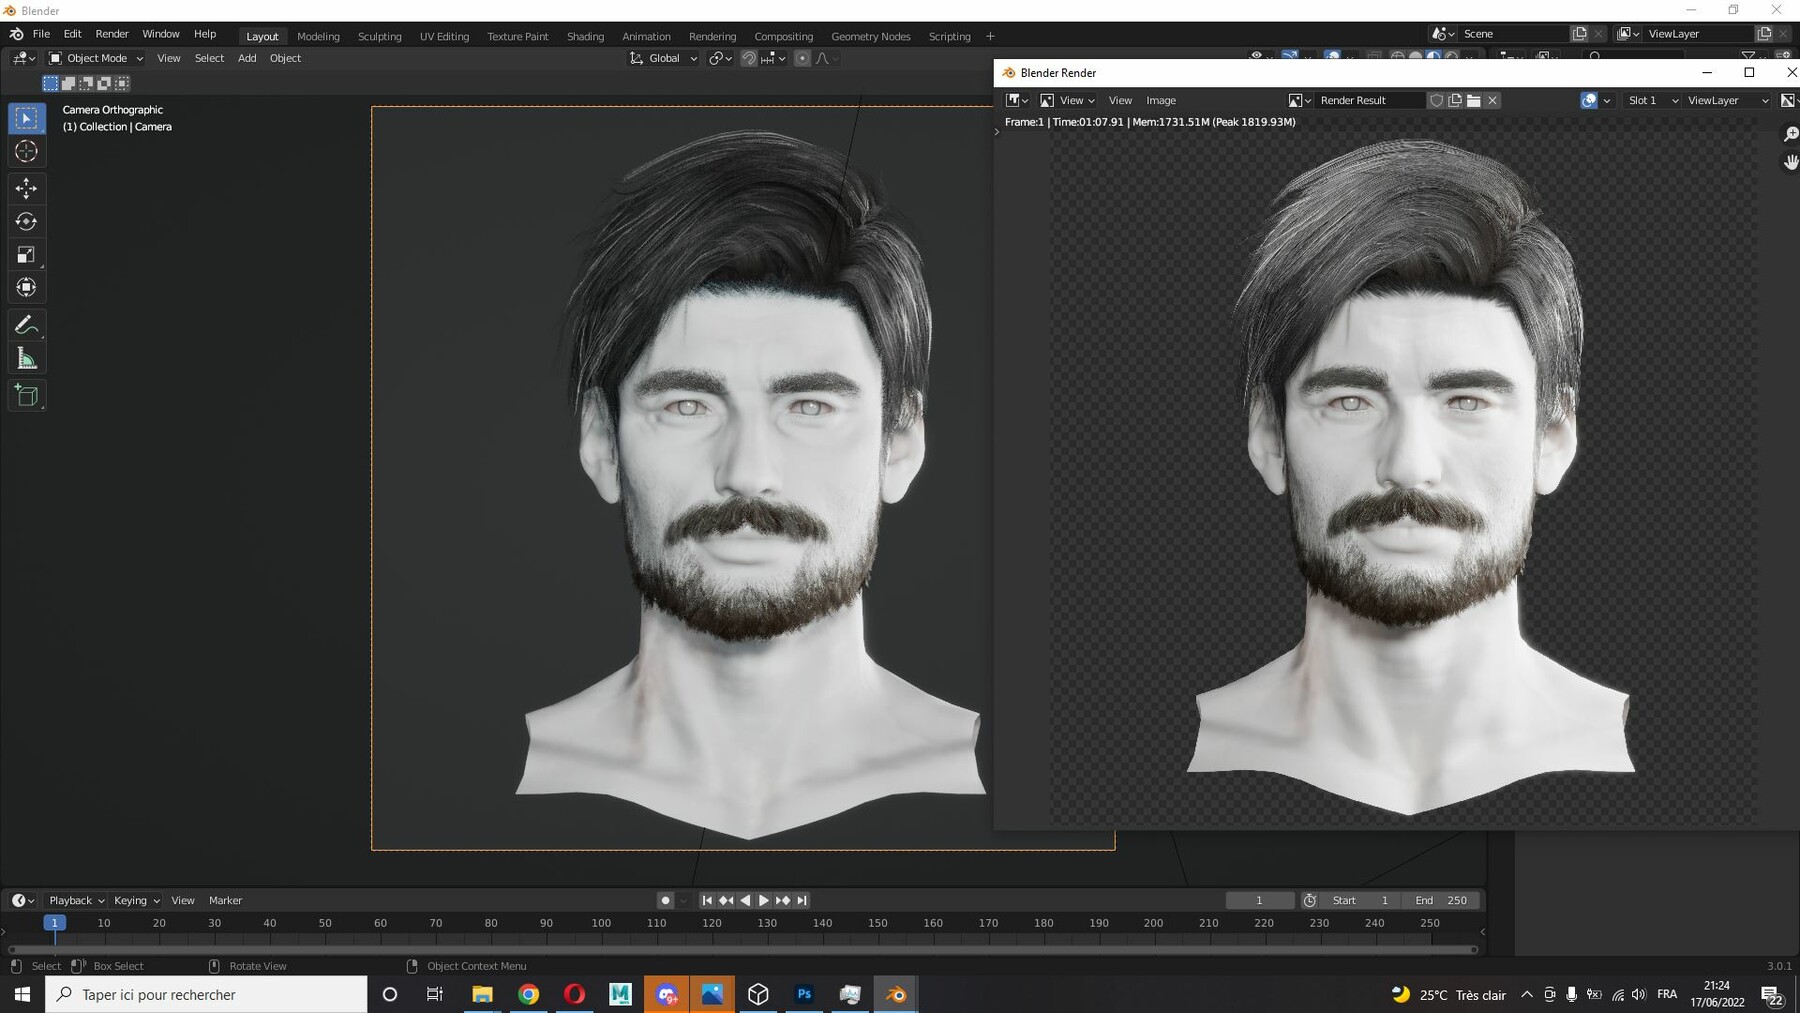
Task: Select the 3D Cursor tool
Action: pyautogui.click(x=27, y=151)
